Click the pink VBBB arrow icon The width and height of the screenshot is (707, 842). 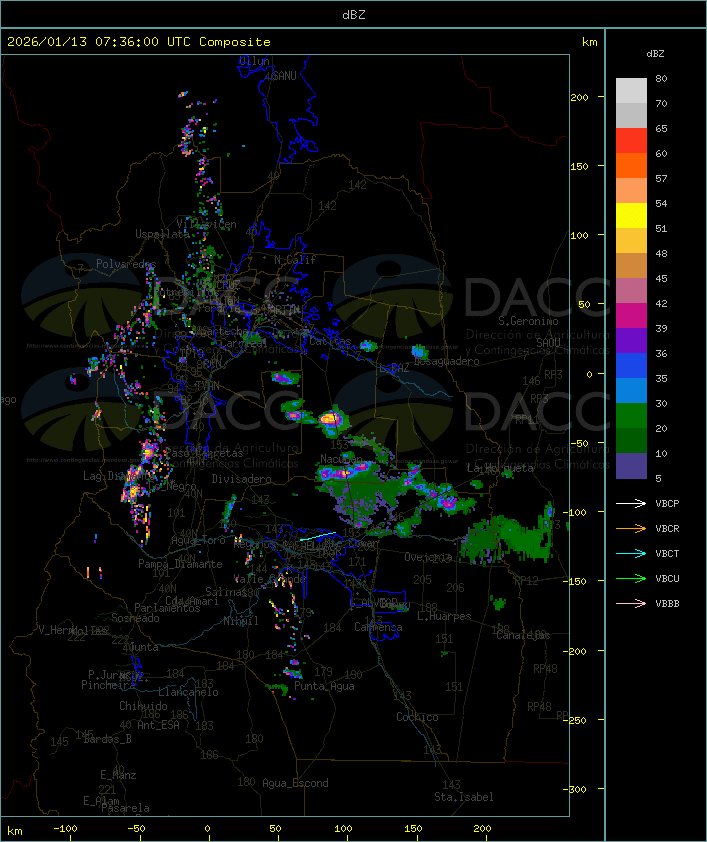click(632, 604)
